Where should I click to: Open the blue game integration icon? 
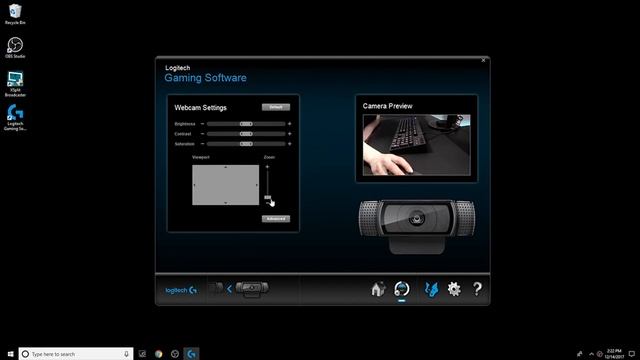coord(431,289)
